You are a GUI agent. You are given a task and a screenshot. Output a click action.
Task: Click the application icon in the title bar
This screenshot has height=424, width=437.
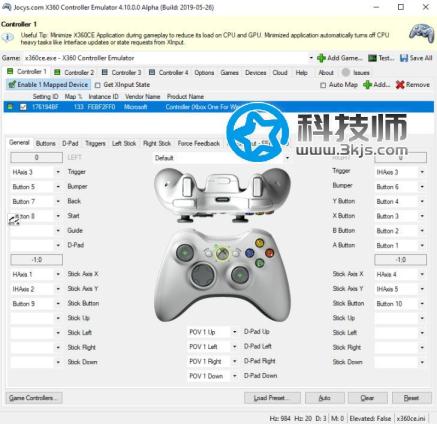6,7
